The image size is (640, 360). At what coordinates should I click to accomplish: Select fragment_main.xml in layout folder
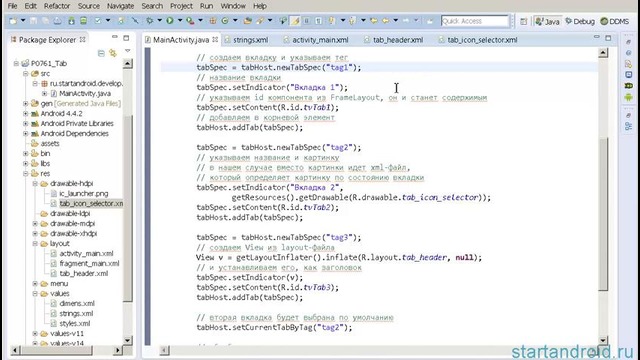(x=89, y=264)
